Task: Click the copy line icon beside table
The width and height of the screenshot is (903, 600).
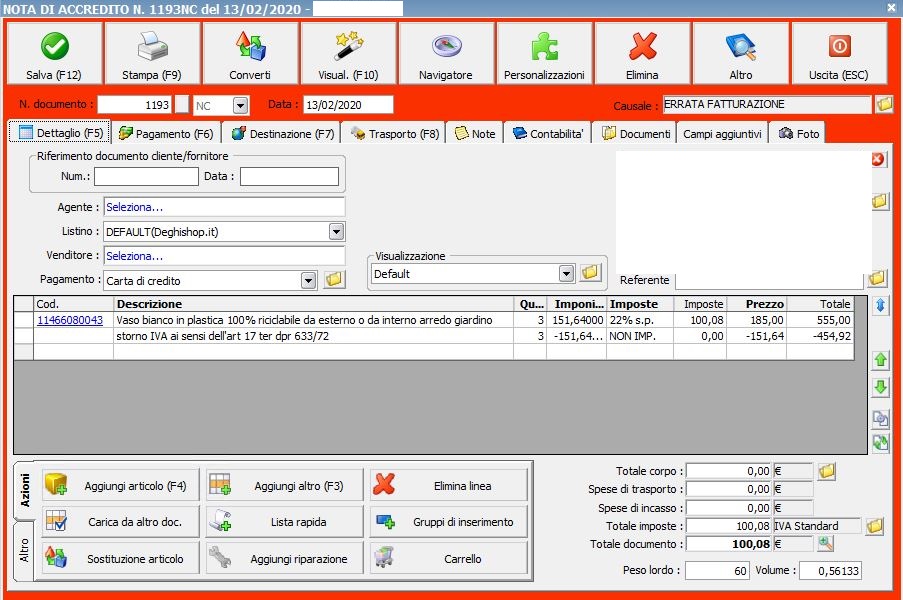Action: click(x=881, y=419)
